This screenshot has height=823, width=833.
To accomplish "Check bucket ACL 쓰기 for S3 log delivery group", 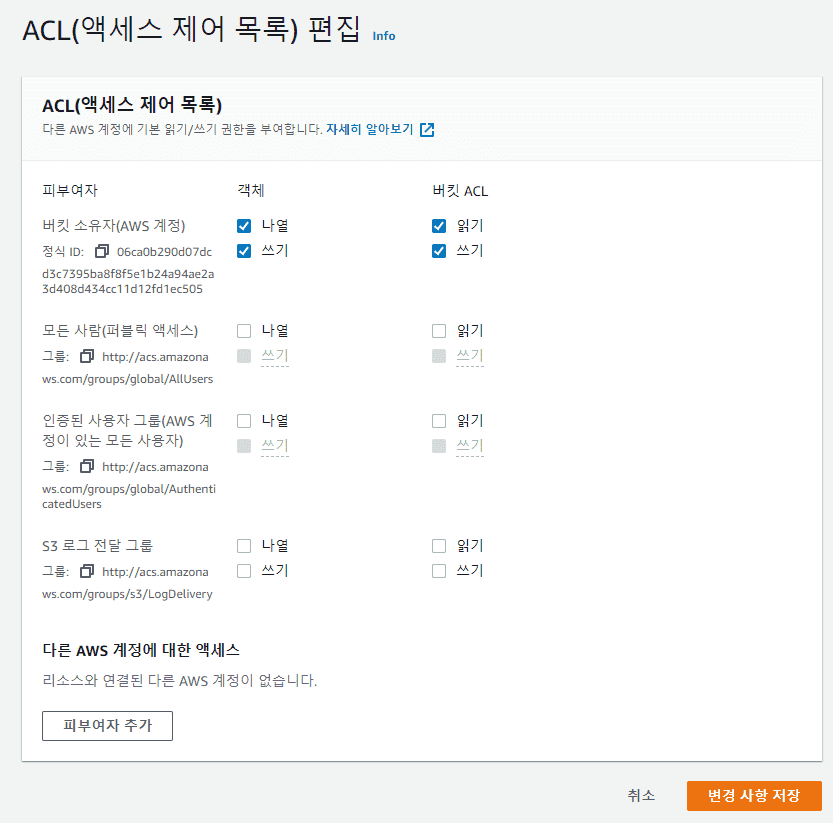I will [439, 571].
